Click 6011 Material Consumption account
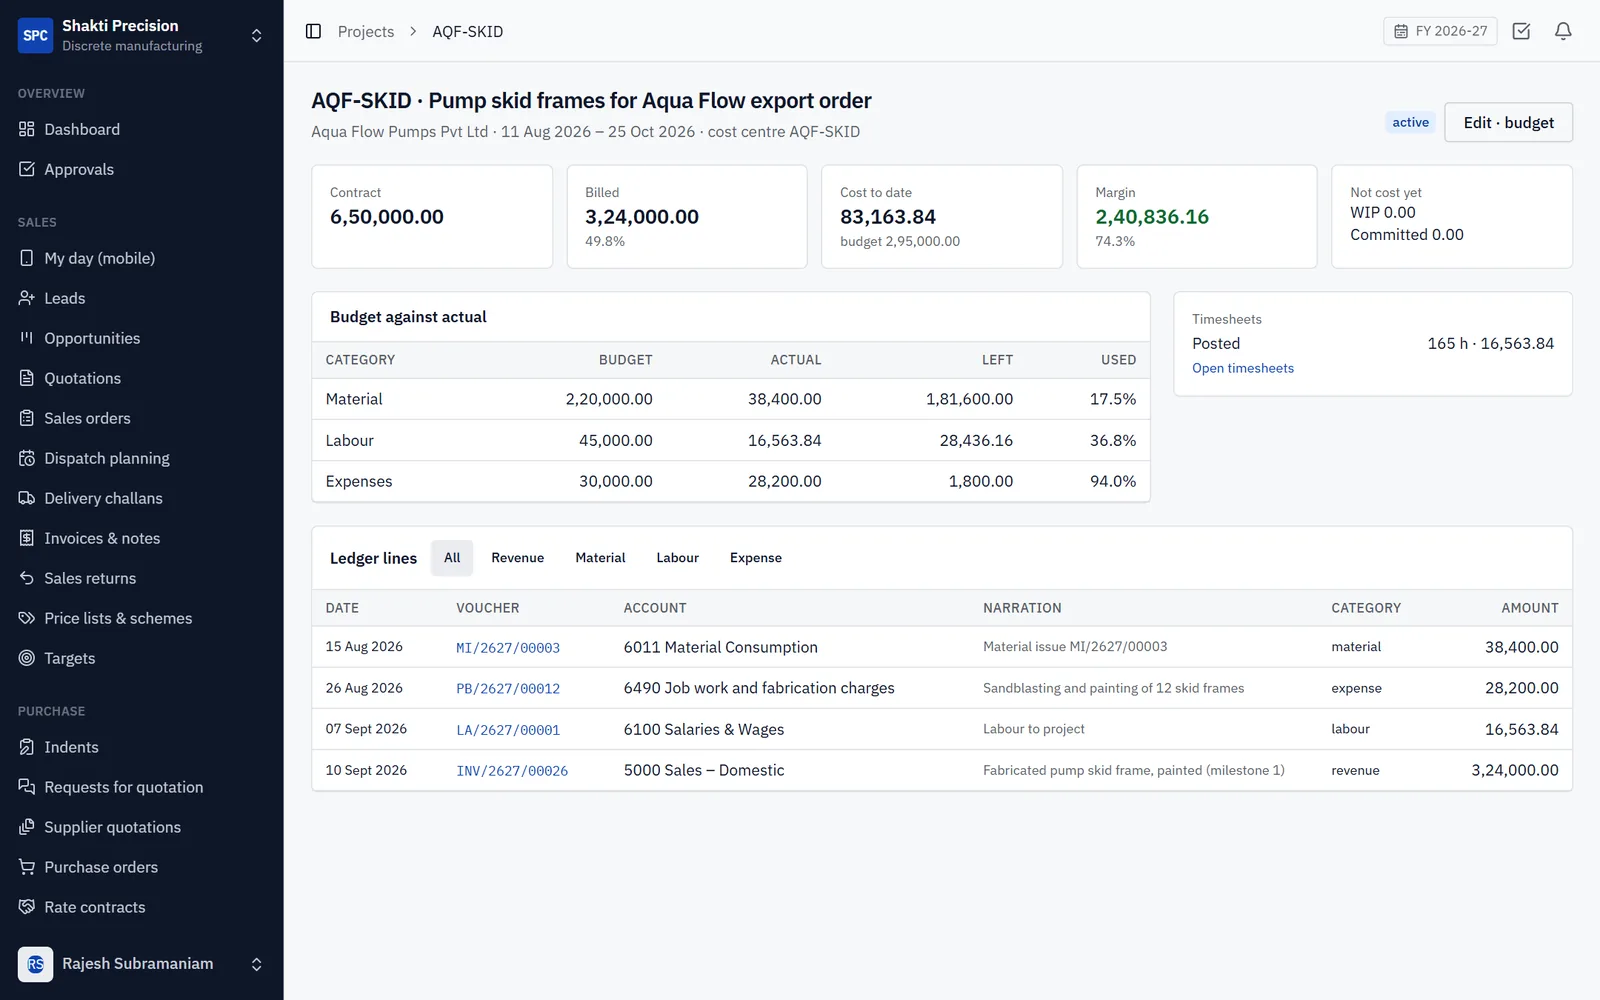The width and height of the screenshot is (1600, 1000). click(x=720, y=647)
